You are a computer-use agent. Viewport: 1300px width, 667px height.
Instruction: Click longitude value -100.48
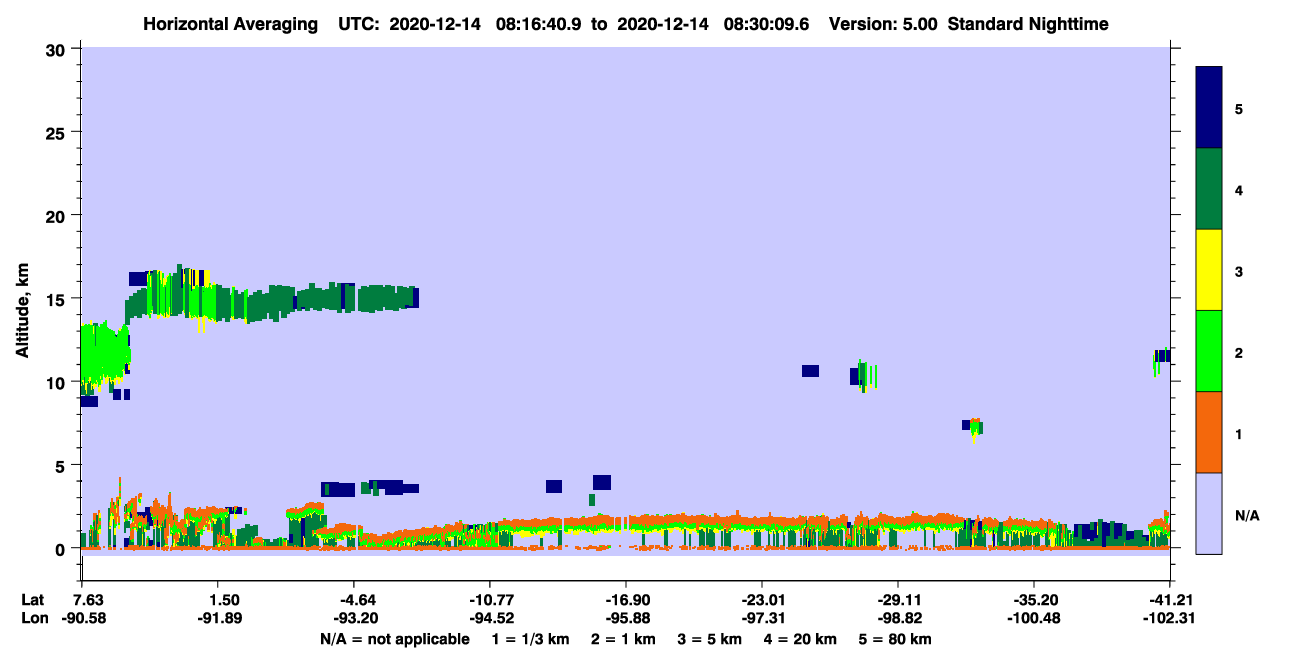click(x=1033, y=618)
